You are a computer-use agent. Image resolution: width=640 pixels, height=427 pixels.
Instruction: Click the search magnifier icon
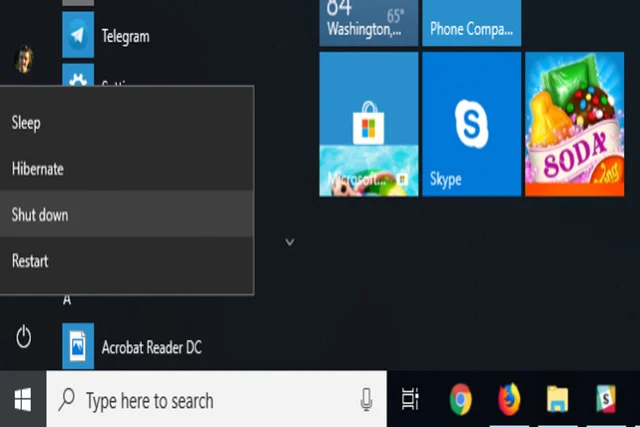tap(67, 399)
